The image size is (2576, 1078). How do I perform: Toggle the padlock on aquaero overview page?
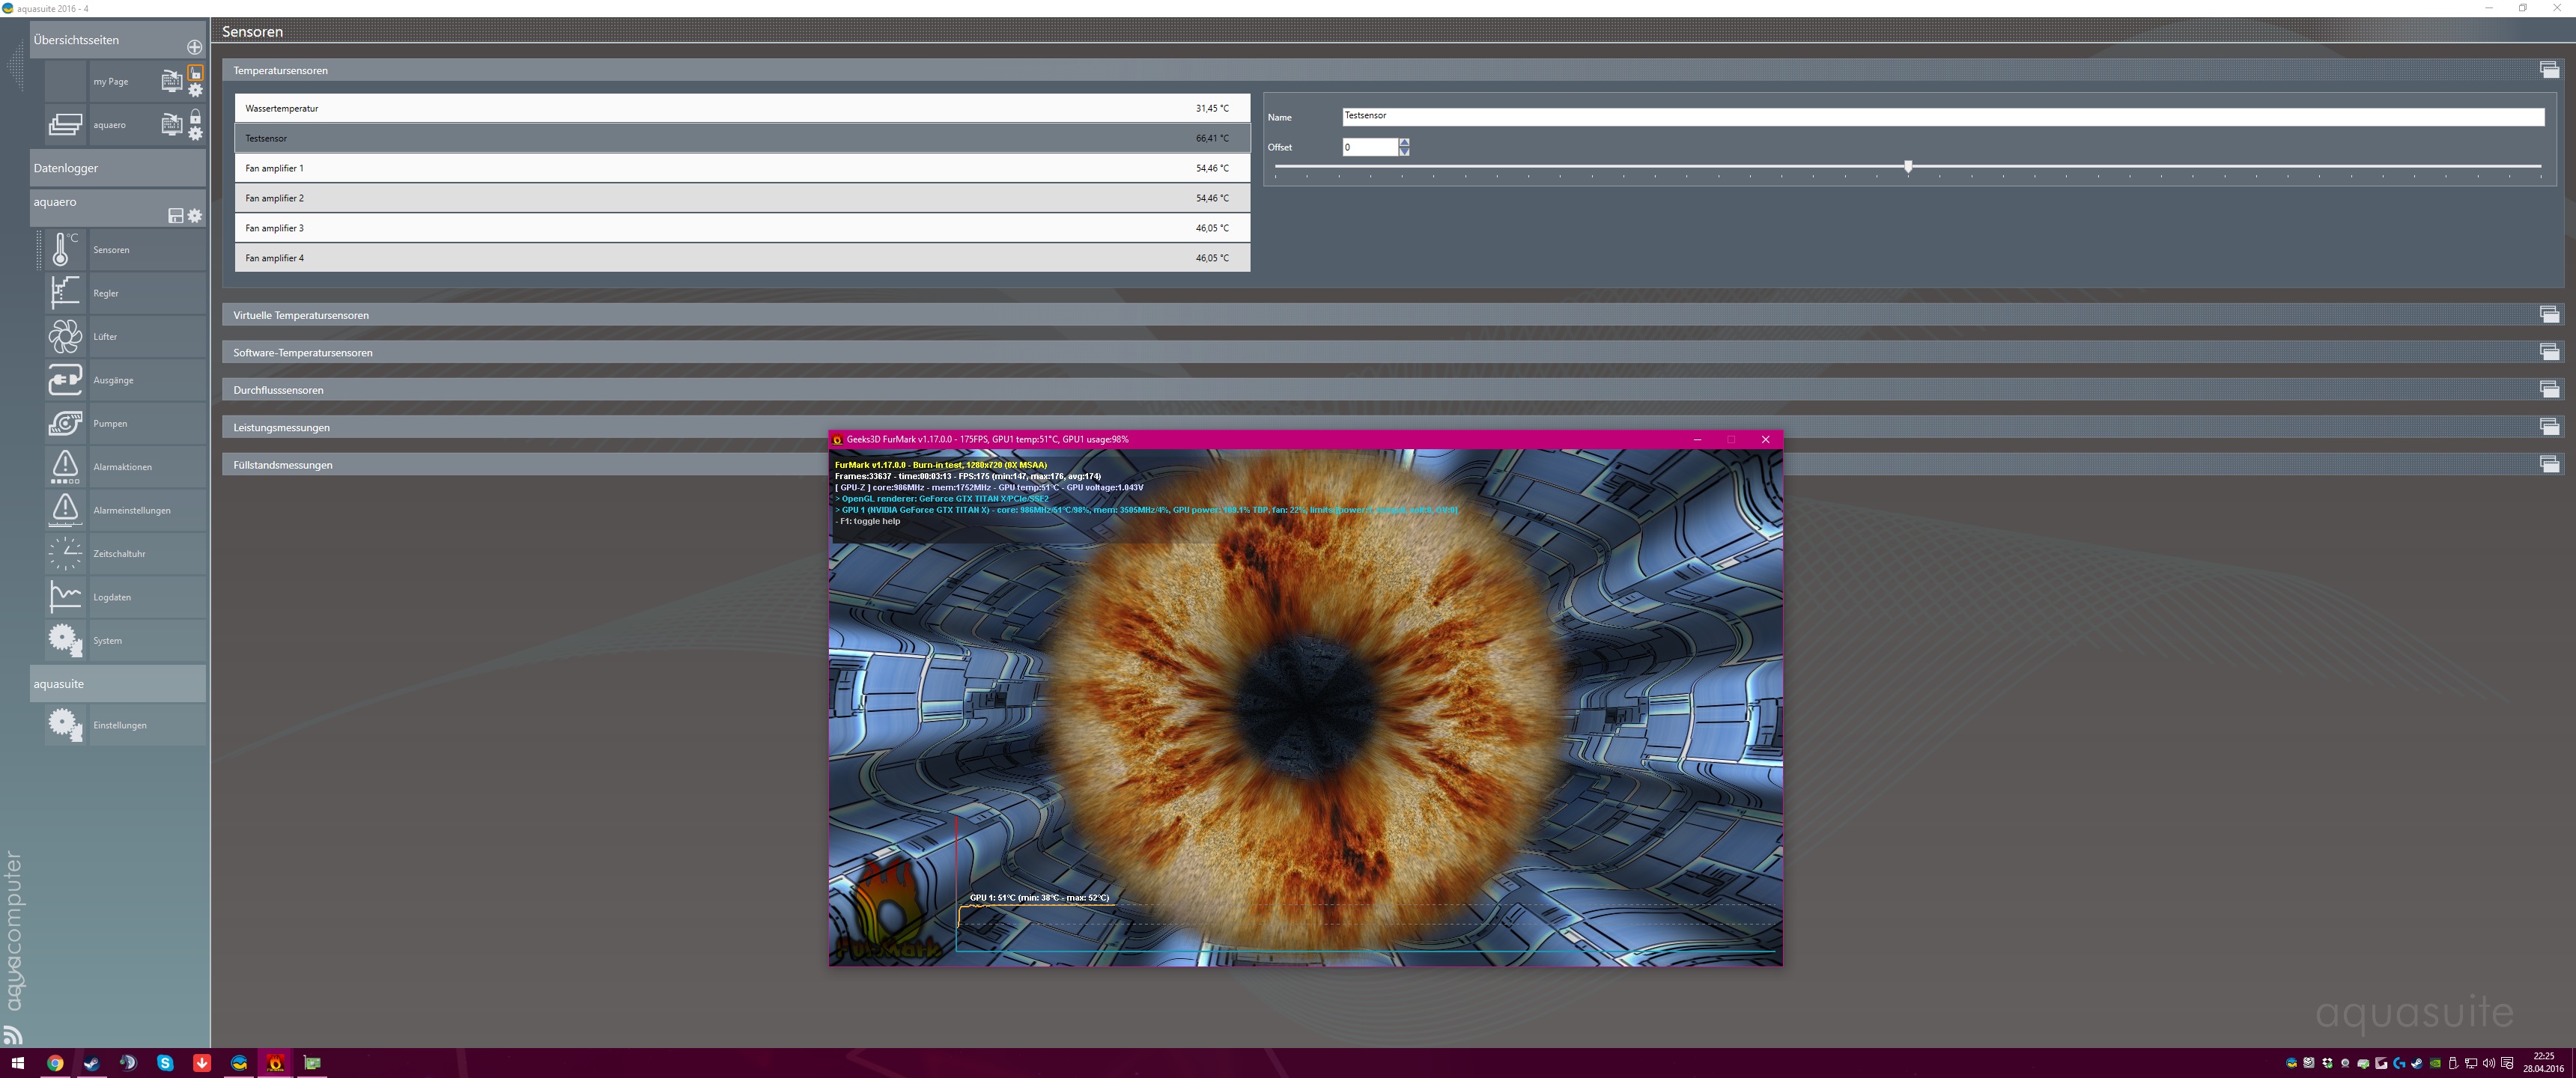click(196, 117)
